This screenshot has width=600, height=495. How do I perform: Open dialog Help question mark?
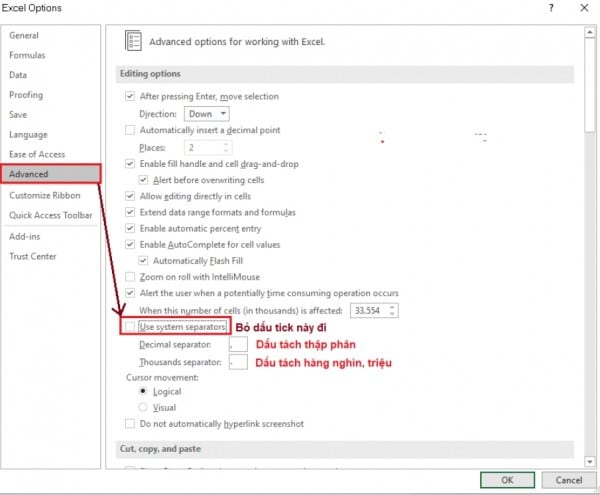pos(551,8)
